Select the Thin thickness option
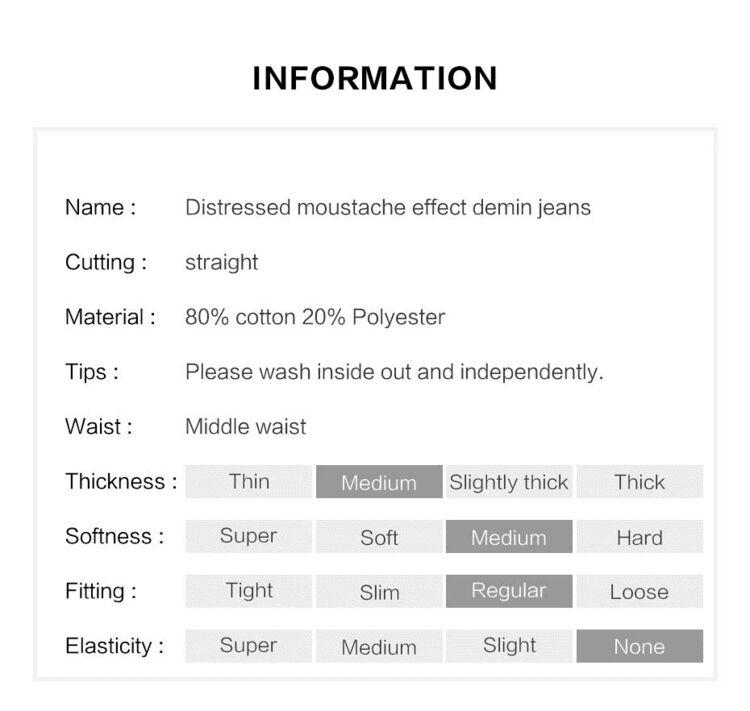 pyautogui.click(x=249, y=481)
